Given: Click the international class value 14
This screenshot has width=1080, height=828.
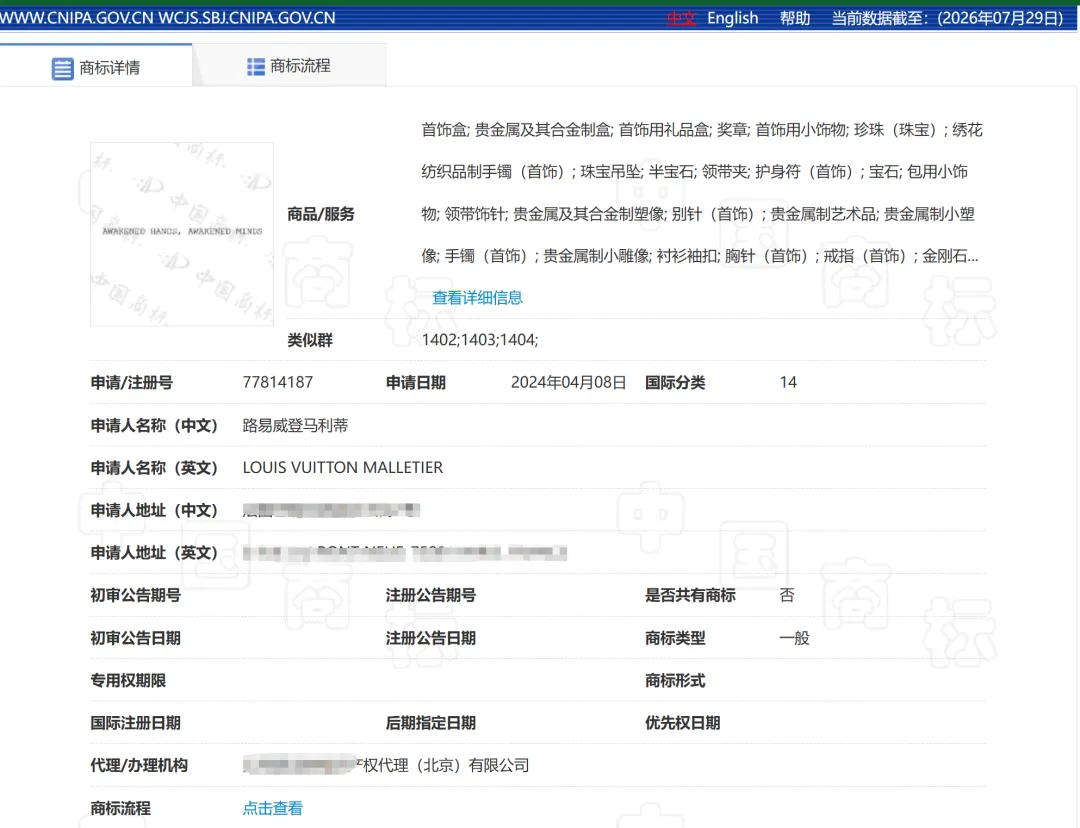Looking at the screenshot, I should point(788,382).
